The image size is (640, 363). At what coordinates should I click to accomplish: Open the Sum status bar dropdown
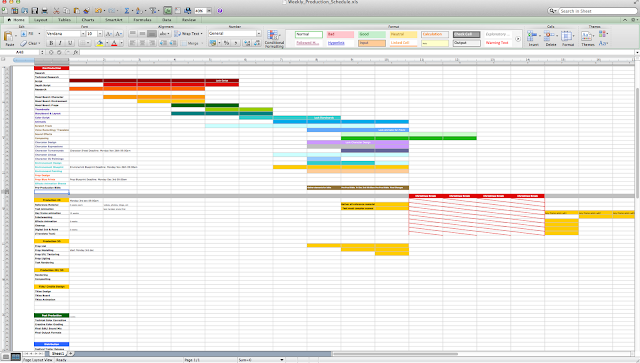[x=282, y=360]
